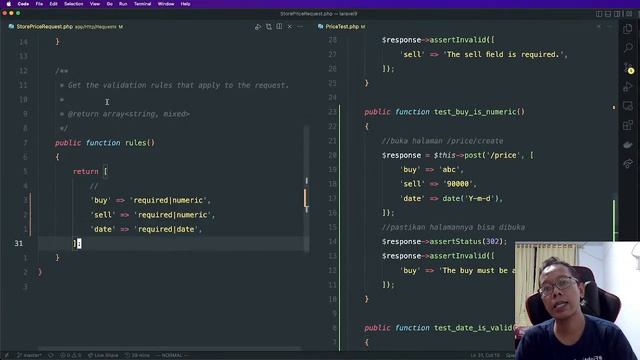This screenshot has width=640, height=360.
Task: Toggle panel layout icon in title bar
Action: [x=608, y=14]
